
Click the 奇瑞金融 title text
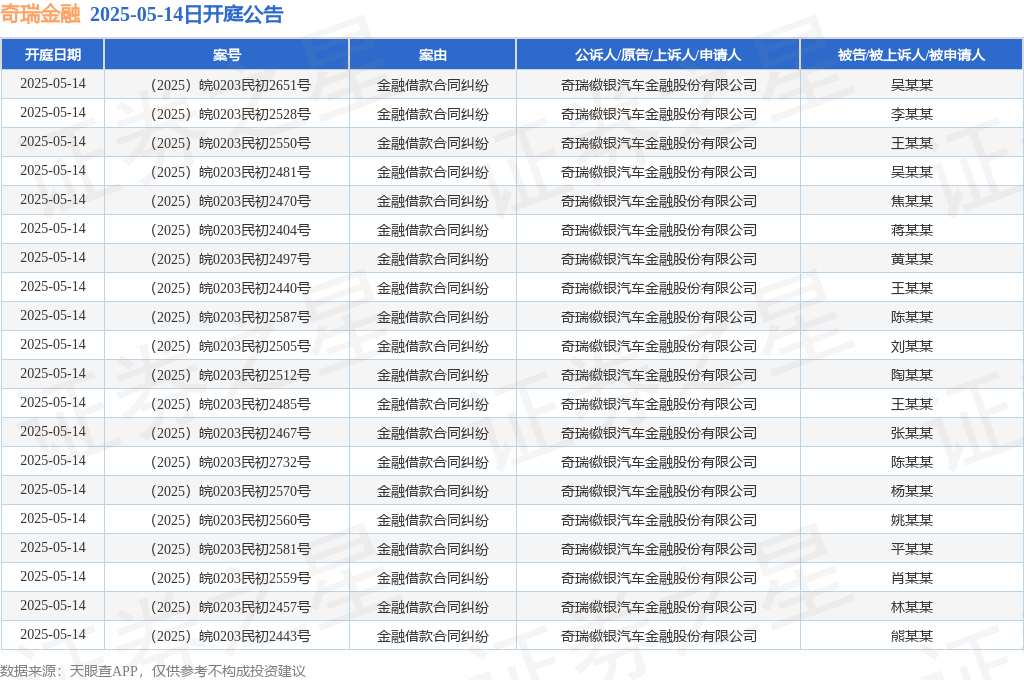click(40, 14)
